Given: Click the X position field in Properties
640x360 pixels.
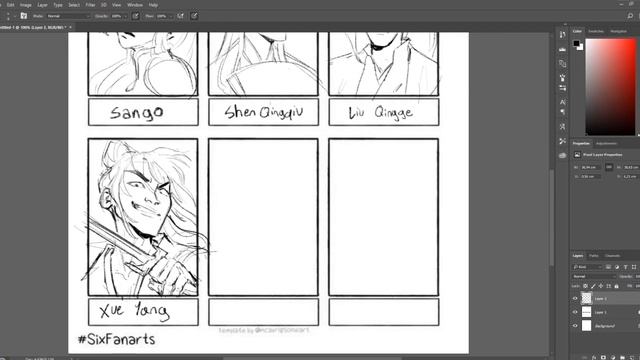Looking at the screenshot, I should coord(591,177).
